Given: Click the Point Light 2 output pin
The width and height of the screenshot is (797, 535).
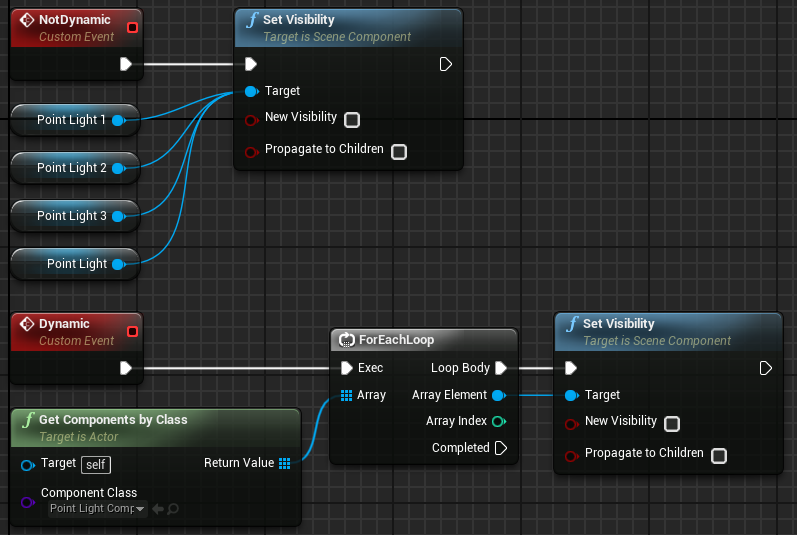Looking at the screenshot, I should (118, 168).
